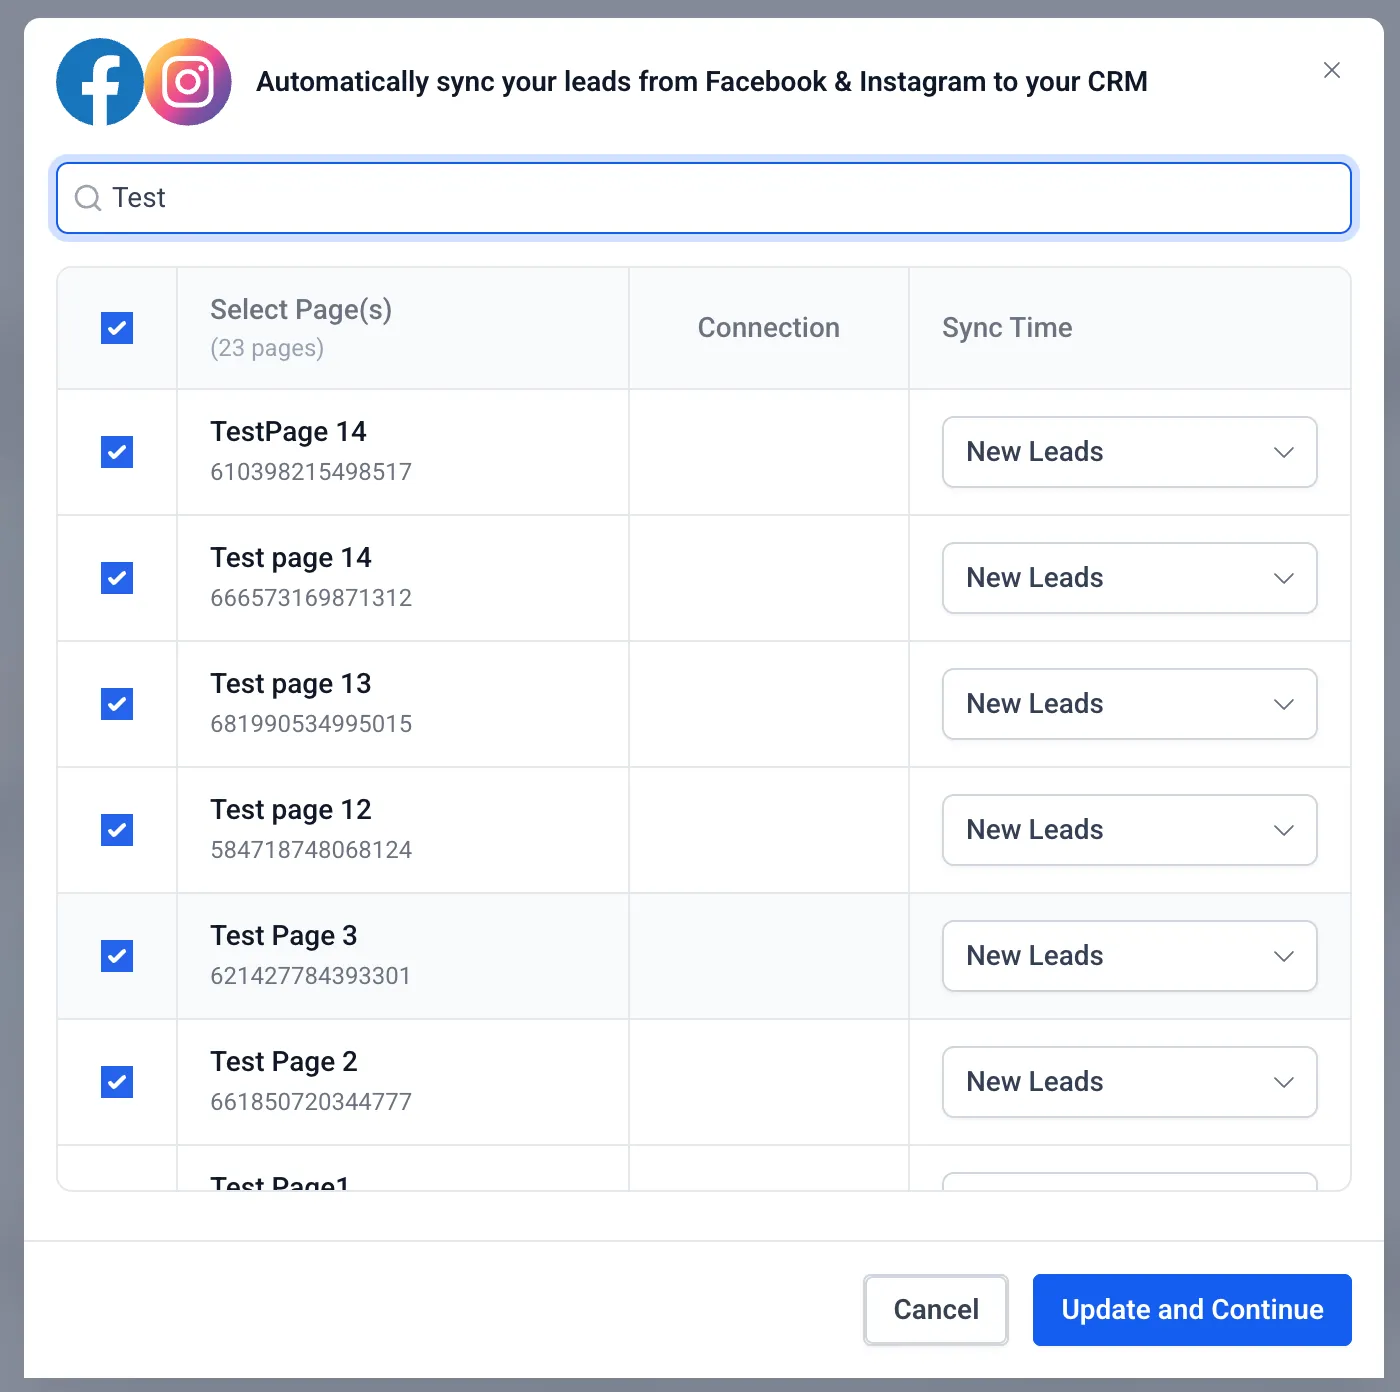Screen dimensions: 1400x1392
Task: Click the Update and Continue button
Action: (x=1191, y=1310)
